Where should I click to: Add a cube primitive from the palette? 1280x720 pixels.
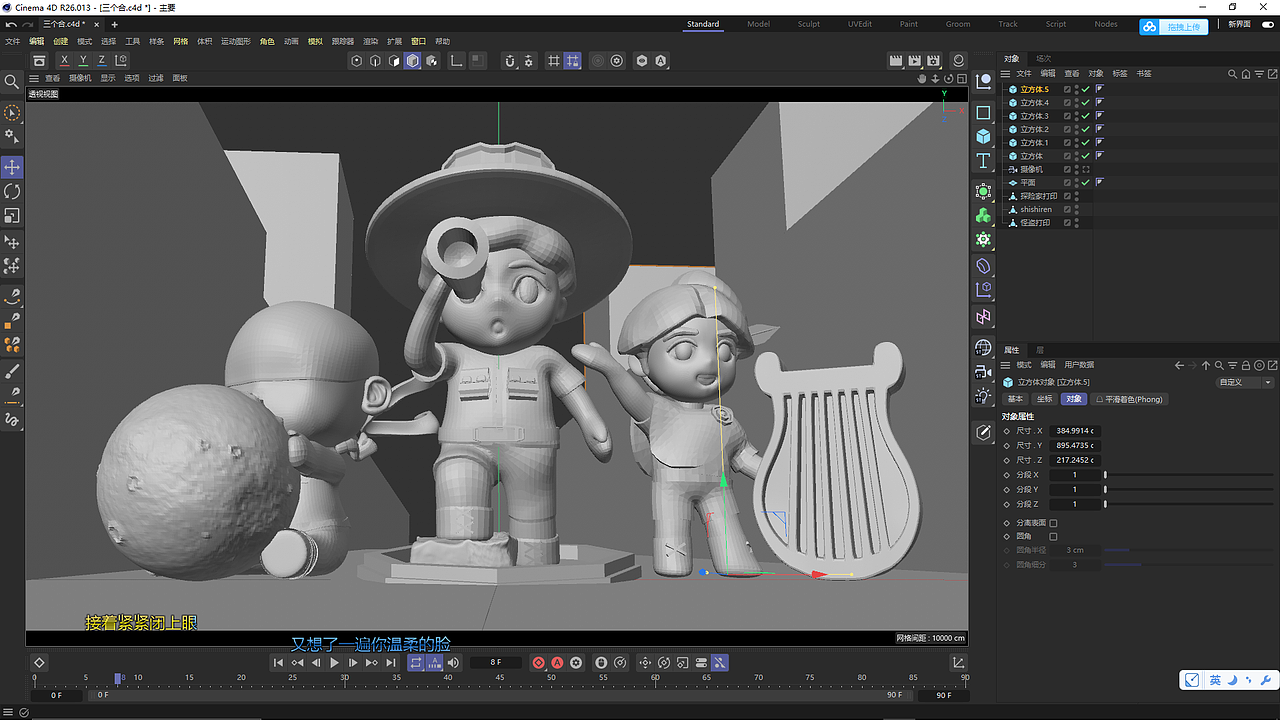click(x=983, y=137)
